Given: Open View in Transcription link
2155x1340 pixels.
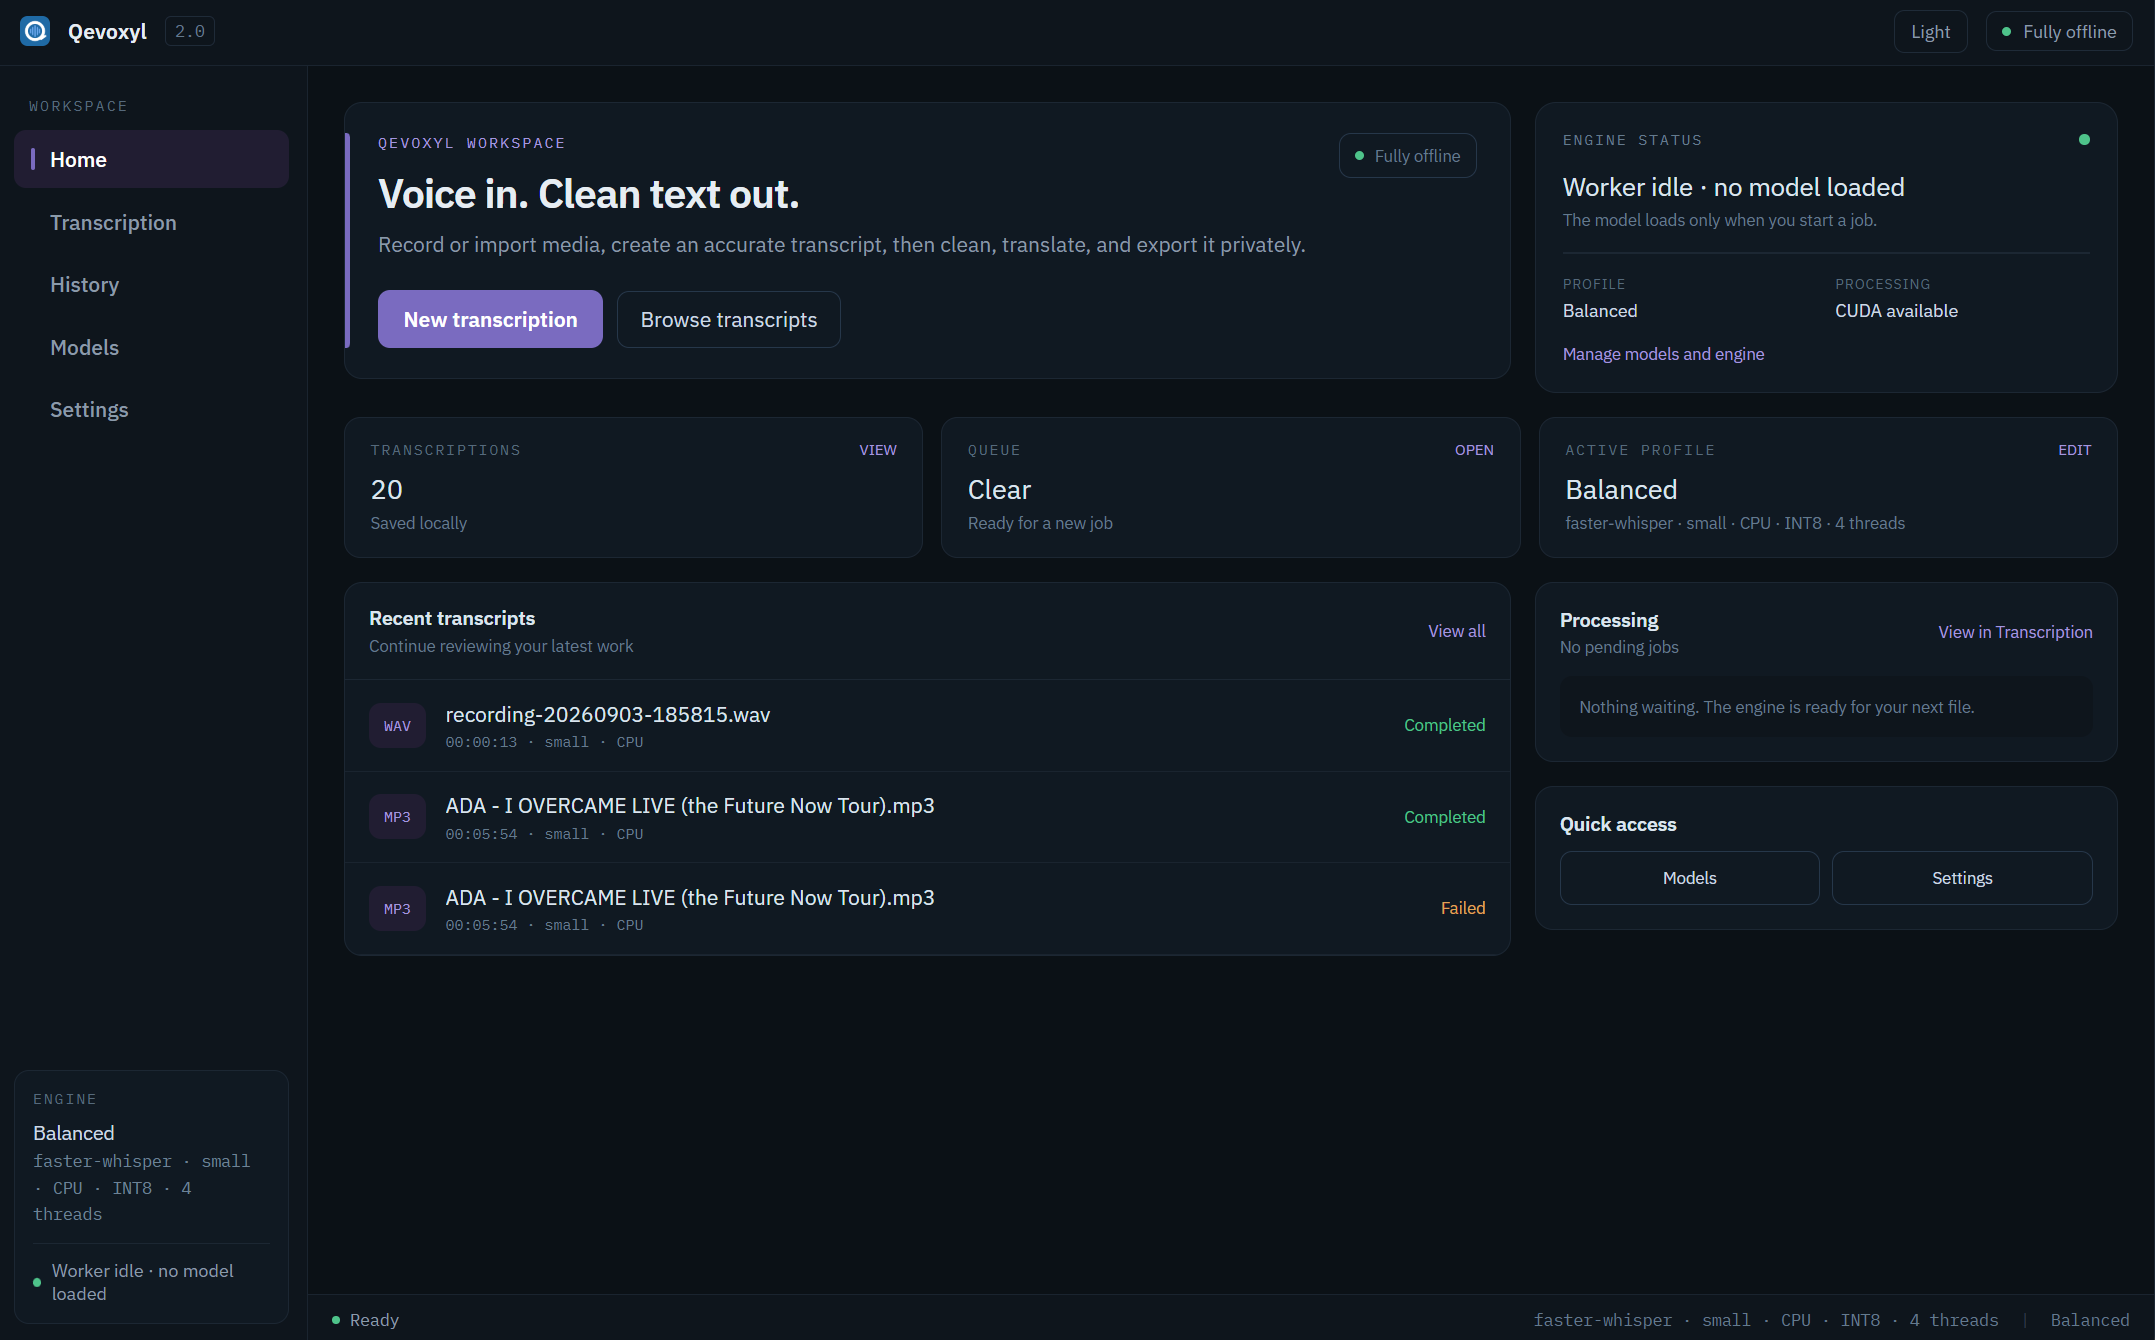Looking at the screenshot, I should [2015, 632].
